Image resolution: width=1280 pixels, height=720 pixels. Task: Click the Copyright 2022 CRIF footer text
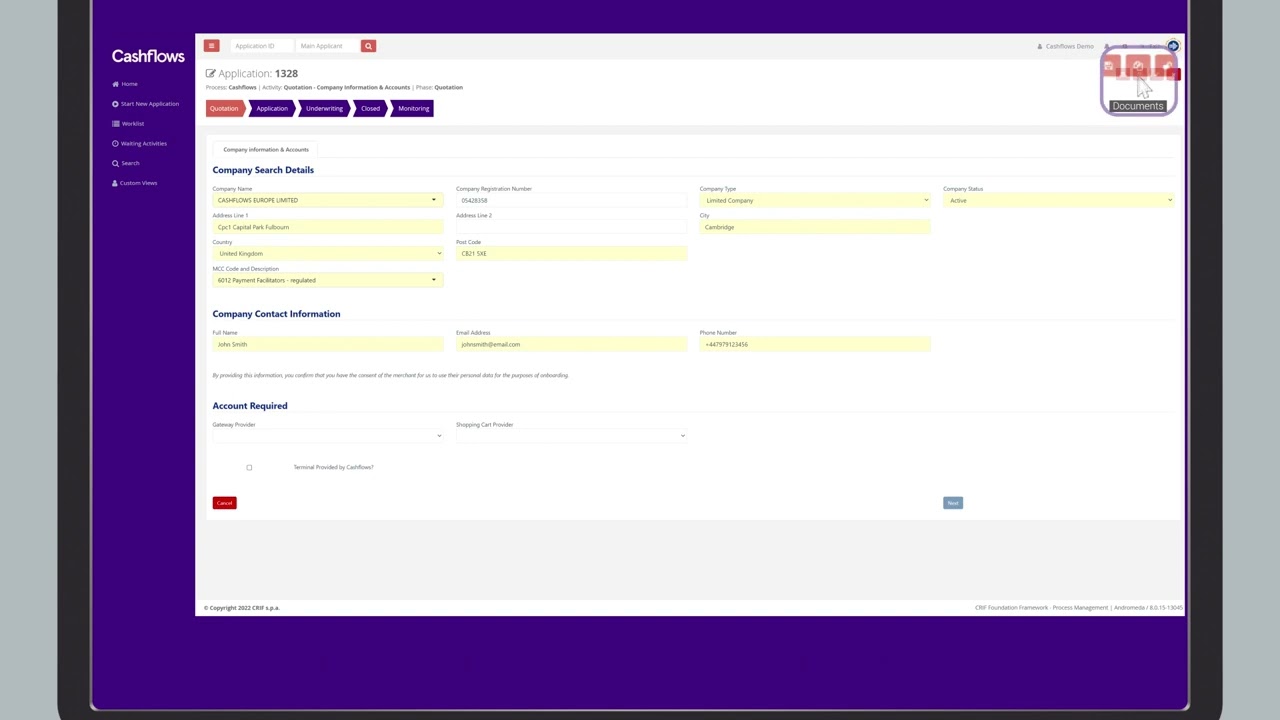242,608
